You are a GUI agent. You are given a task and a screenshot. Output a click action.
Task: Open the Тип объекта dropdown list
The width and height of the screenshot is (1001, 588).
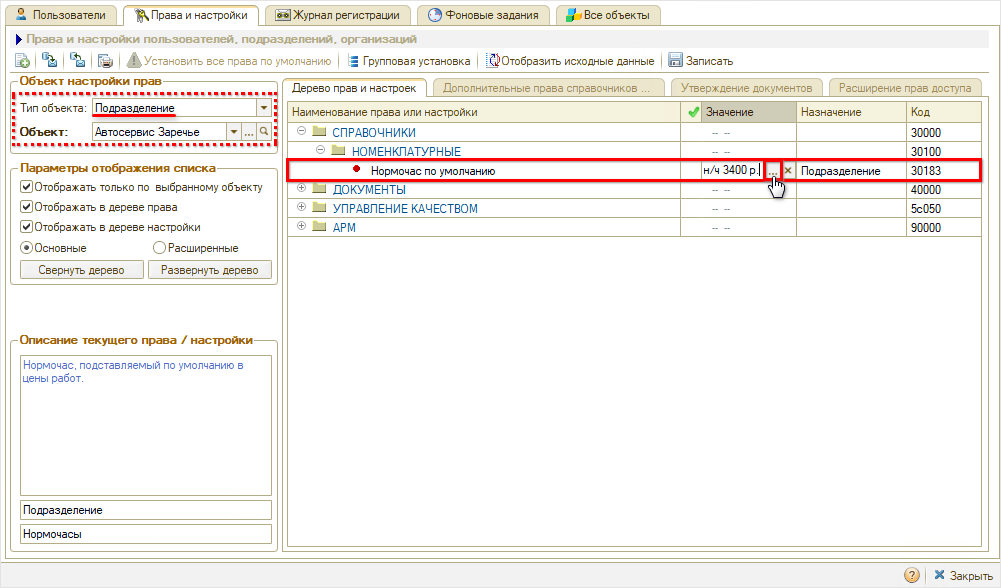tap(263, 107)
